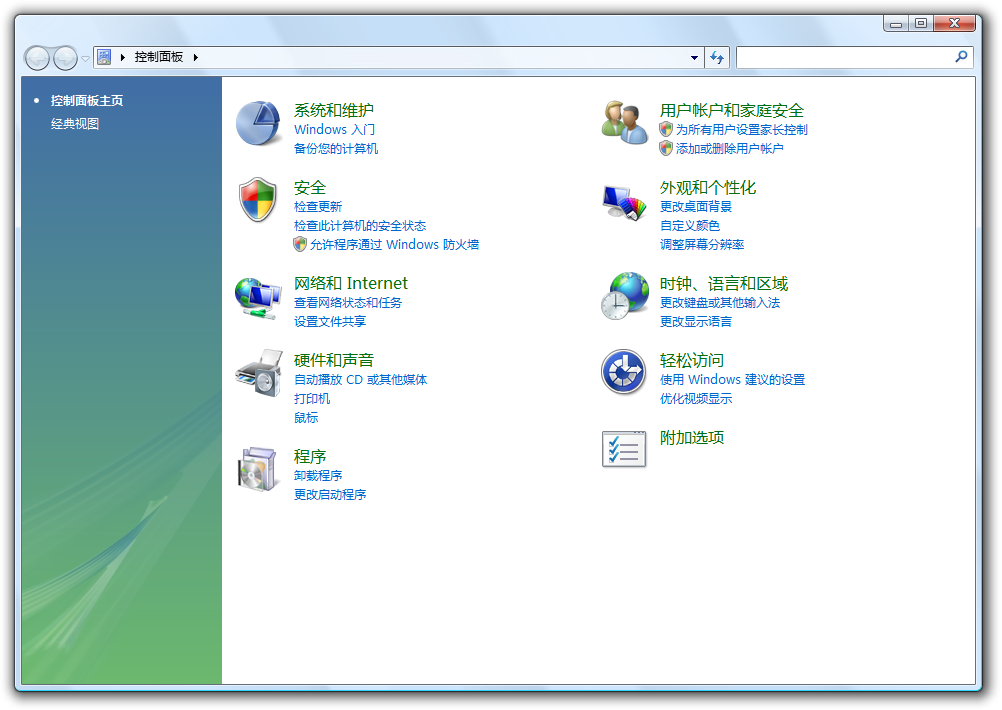Open the 程序 disc box icon
1002x710 pixels.
258,469
